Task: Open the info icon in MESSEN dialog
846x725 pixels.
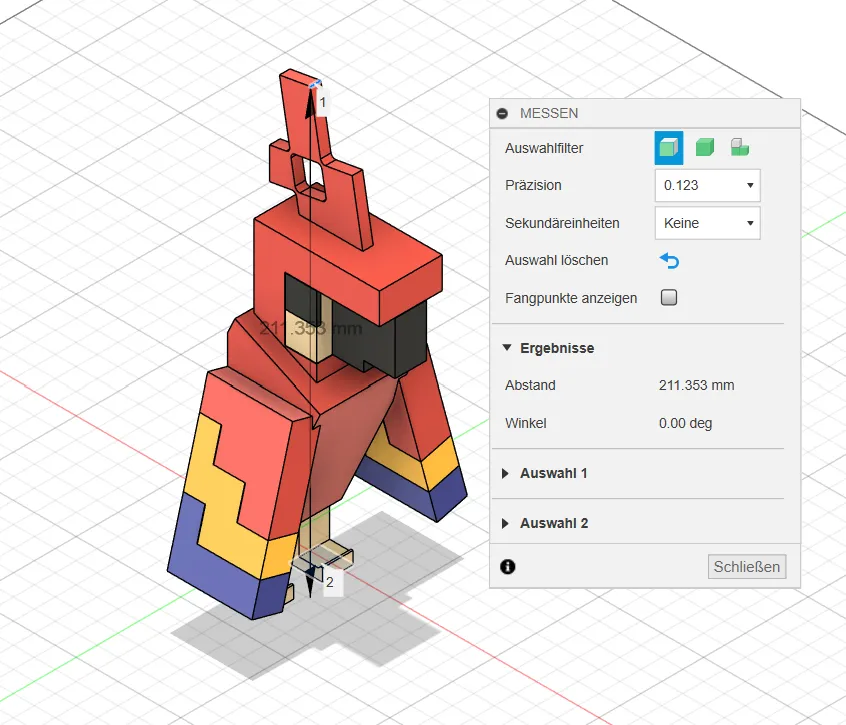Action: coord(508,566)
